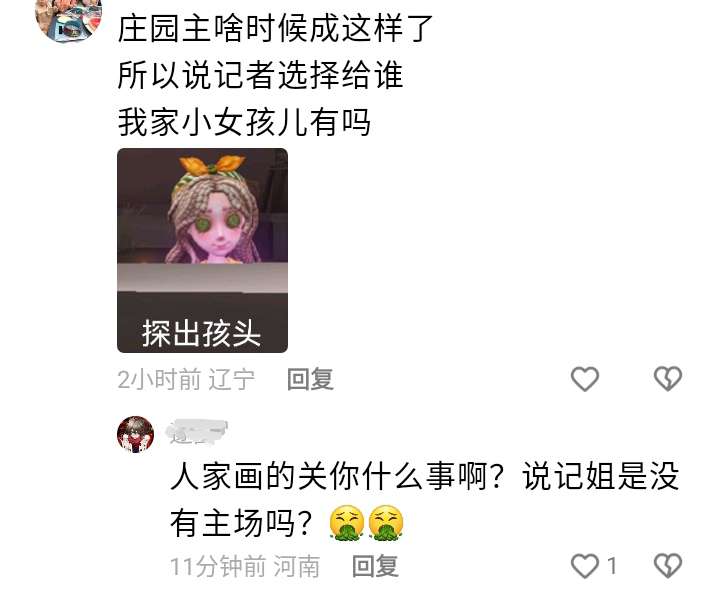This screenshot has height=596, width=720.
Task: Dislike the 辽宁 comment with broken heart
Action: click(668, 379)
